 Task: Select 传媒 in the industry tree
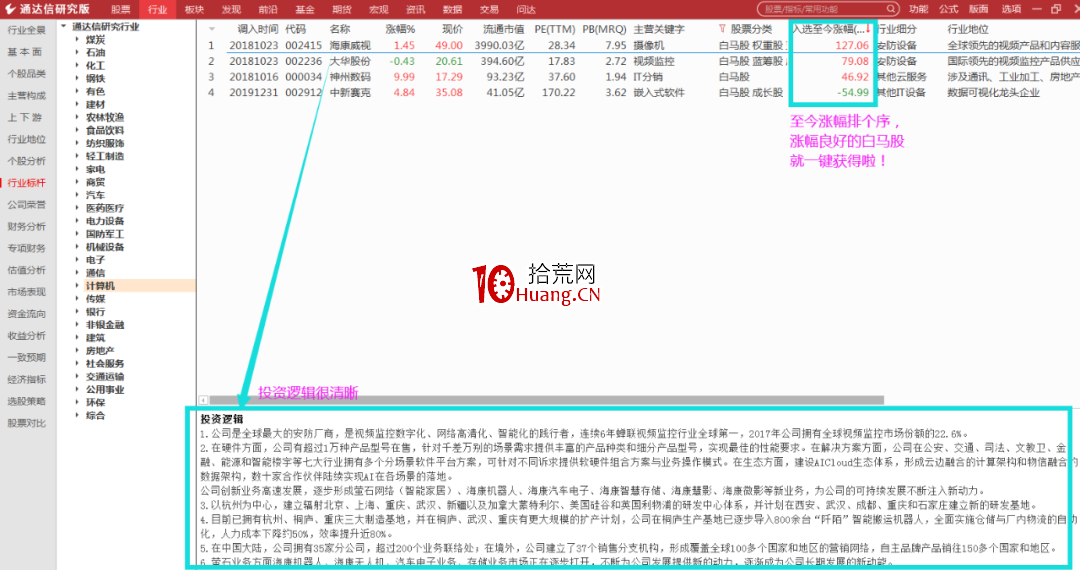pos(95,299)
